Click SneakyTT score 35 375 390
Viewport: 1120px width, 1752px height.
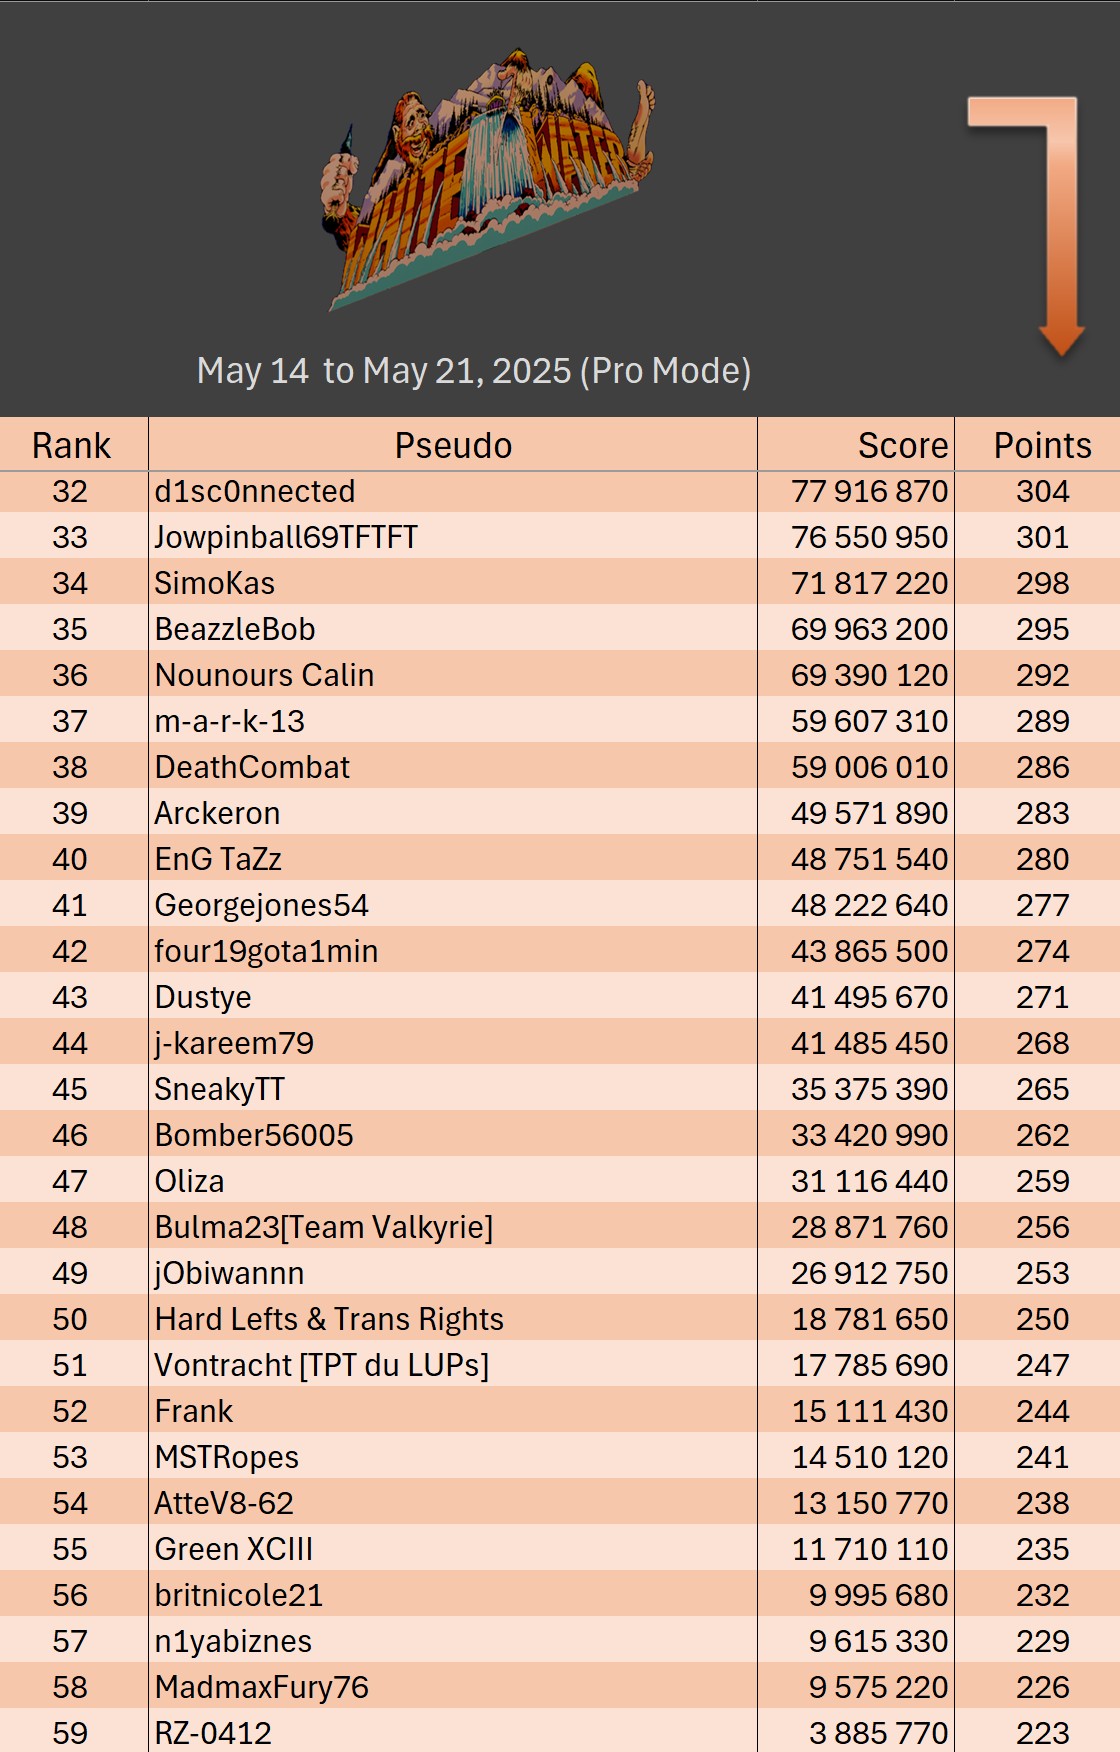click(869, 1089)
